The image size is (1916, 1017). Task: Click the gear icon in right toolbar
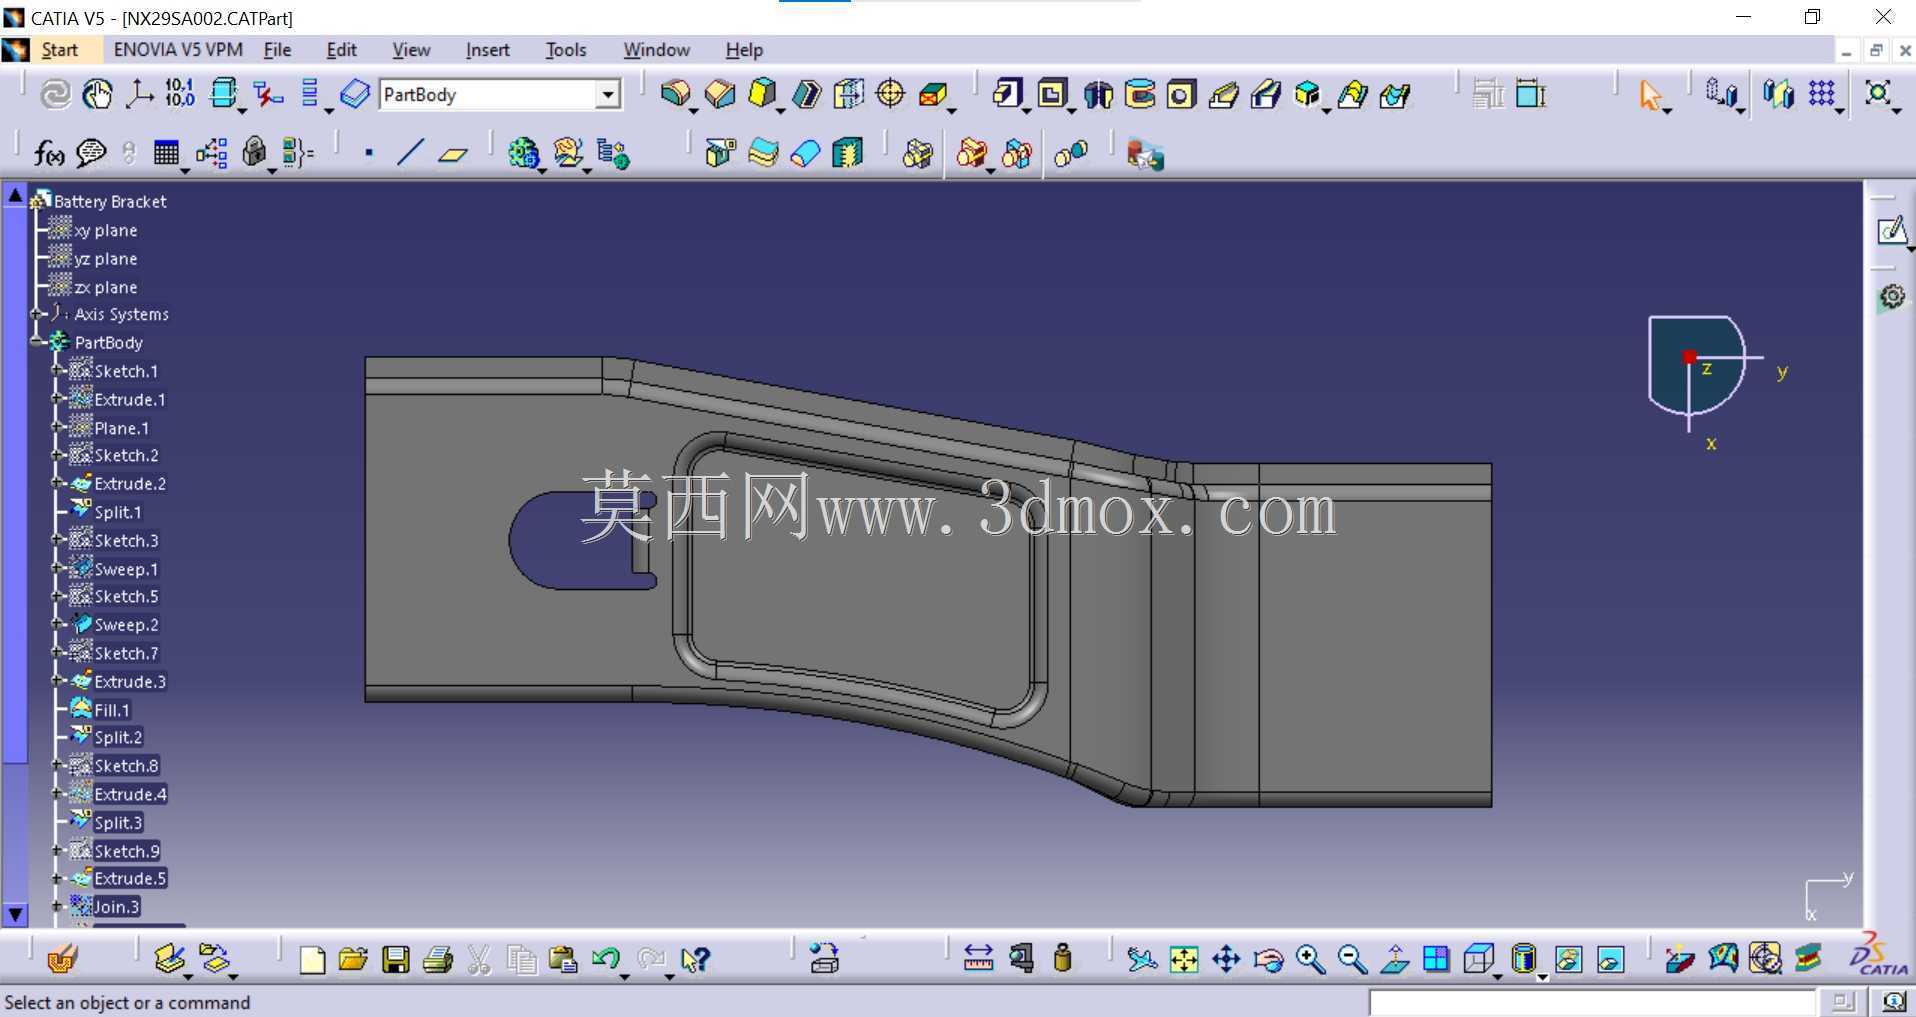pos(1890,297)
